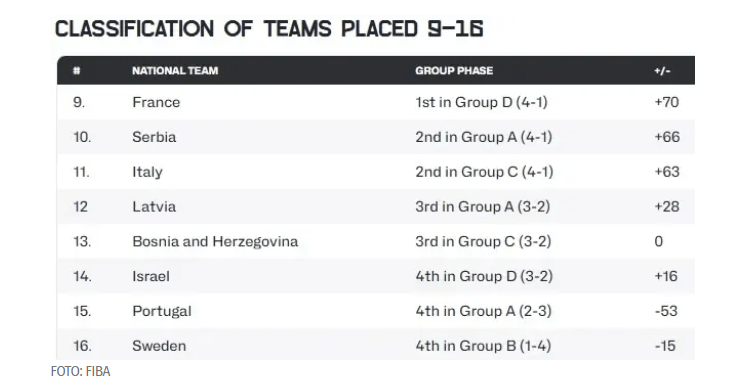
Task: Select Israel in the classification table
Action: tap(151, 277)
